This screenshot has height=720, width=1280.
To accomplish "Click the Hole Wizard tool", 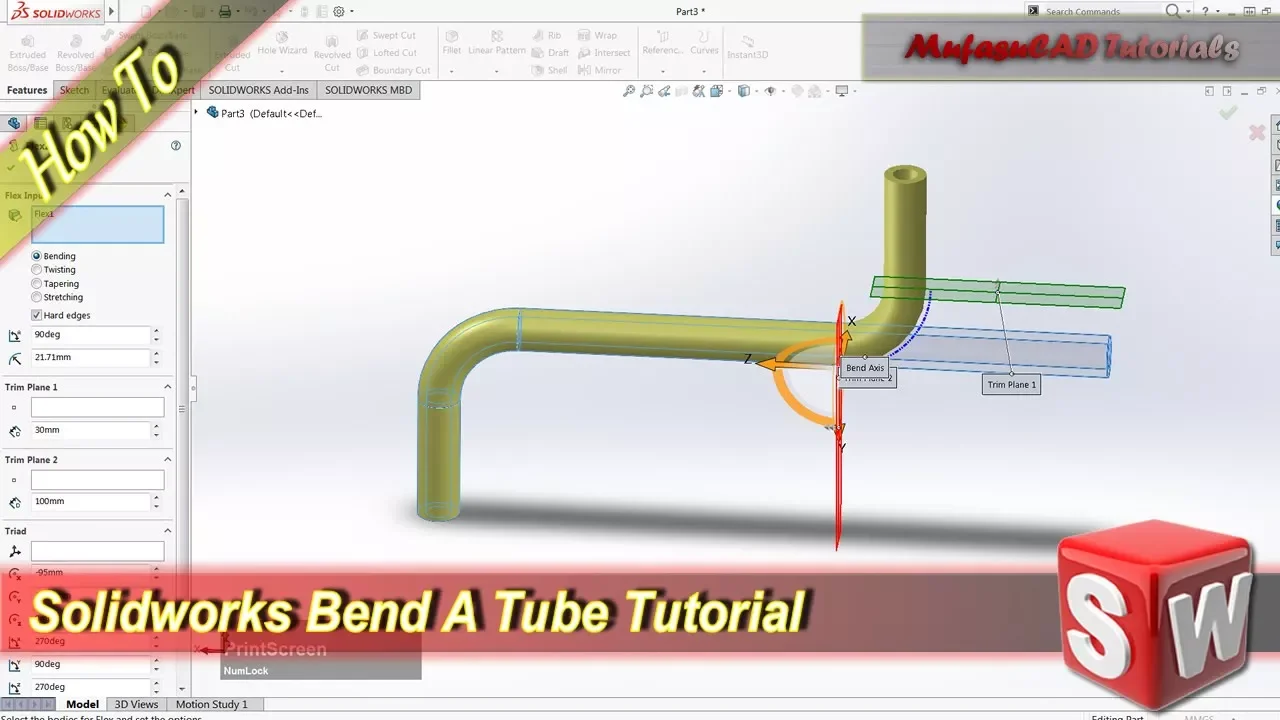I will tap(282, 45).
